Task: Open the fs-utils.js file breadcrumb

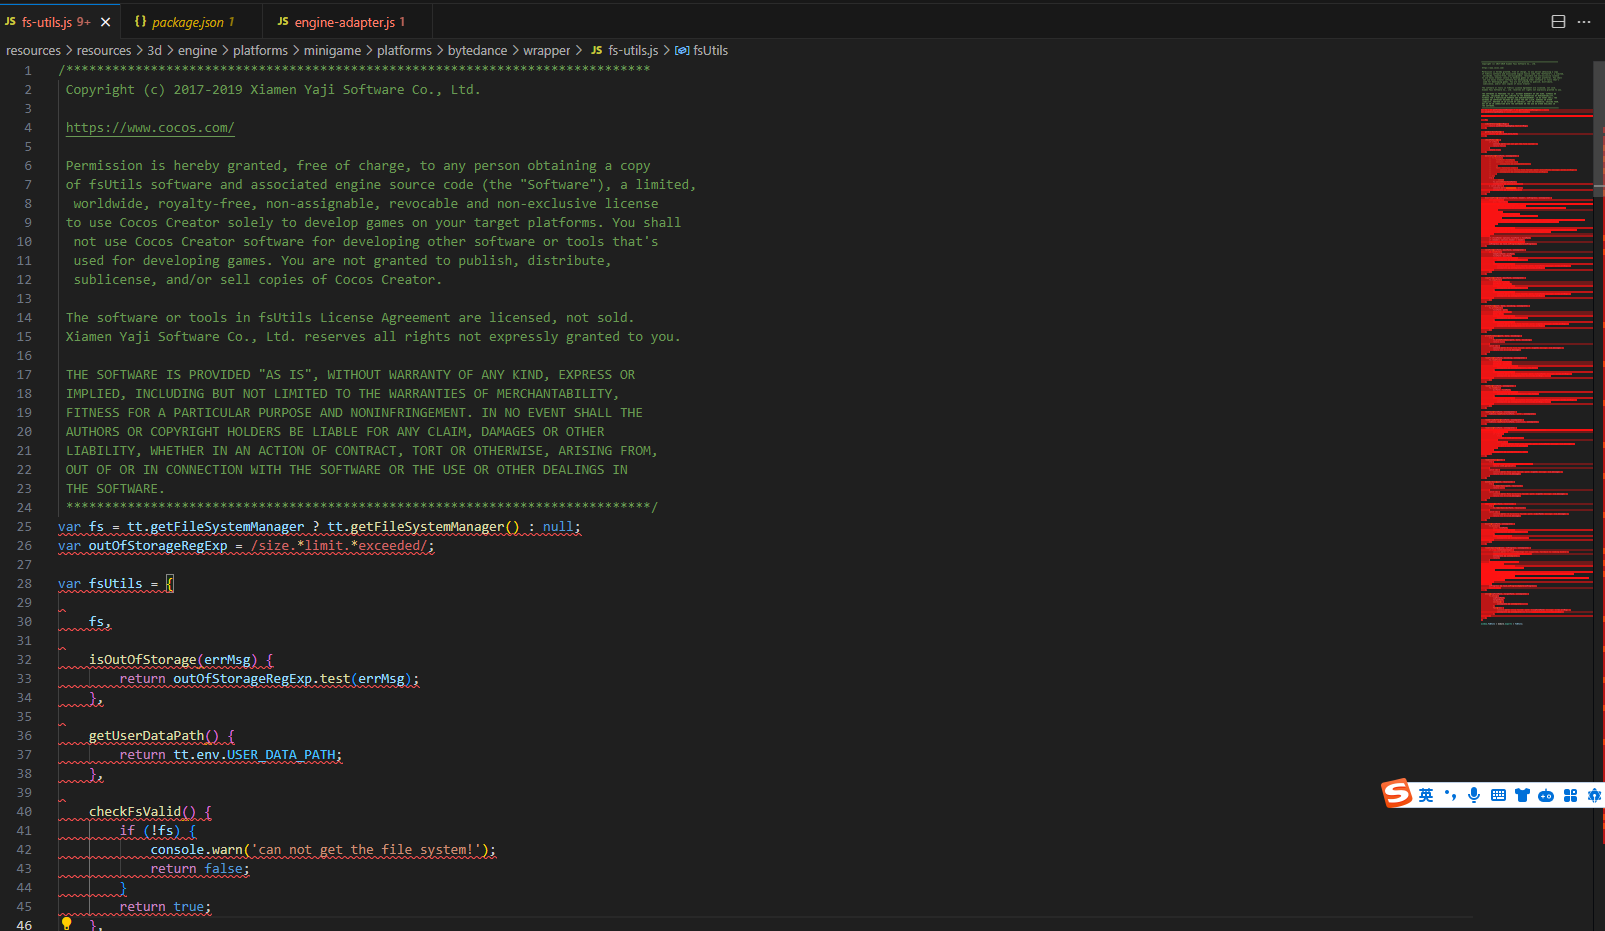Action: [625, 50]
